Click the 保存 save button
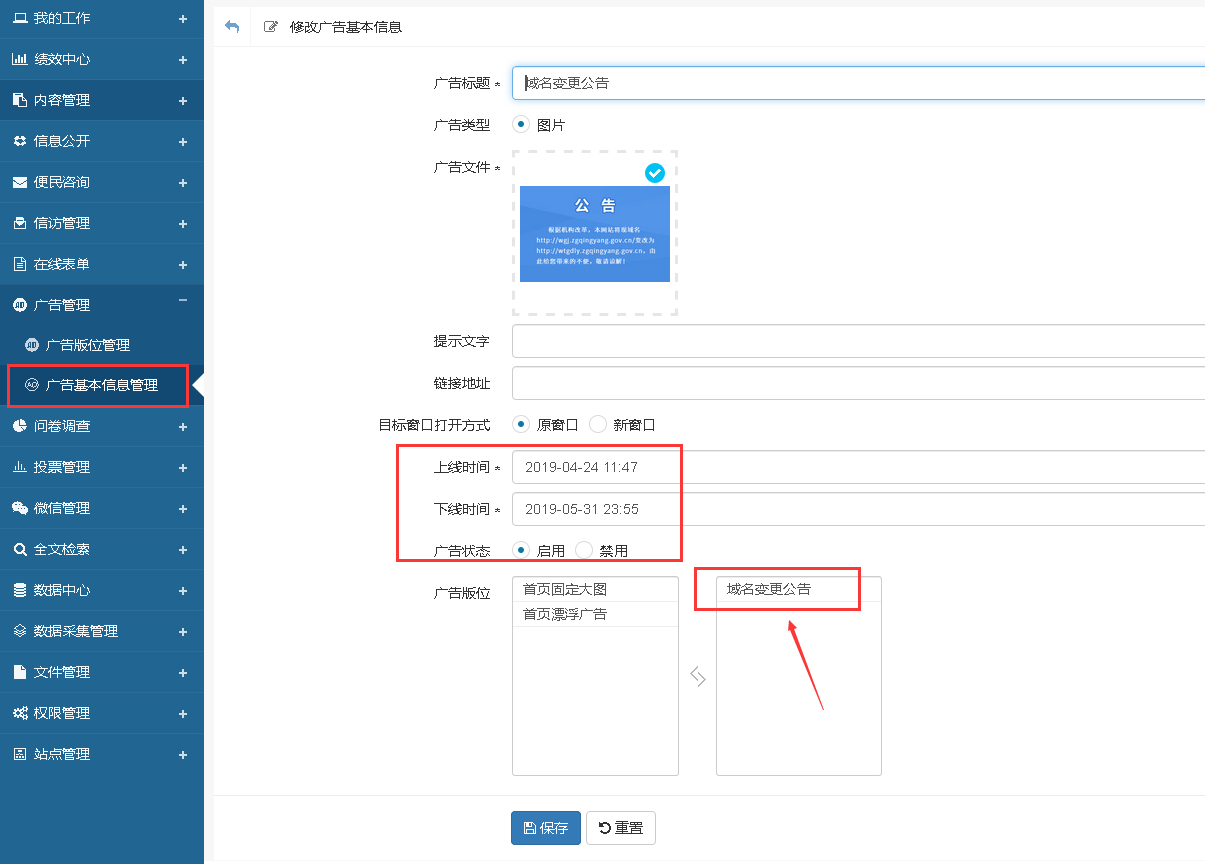 point(545,828)
